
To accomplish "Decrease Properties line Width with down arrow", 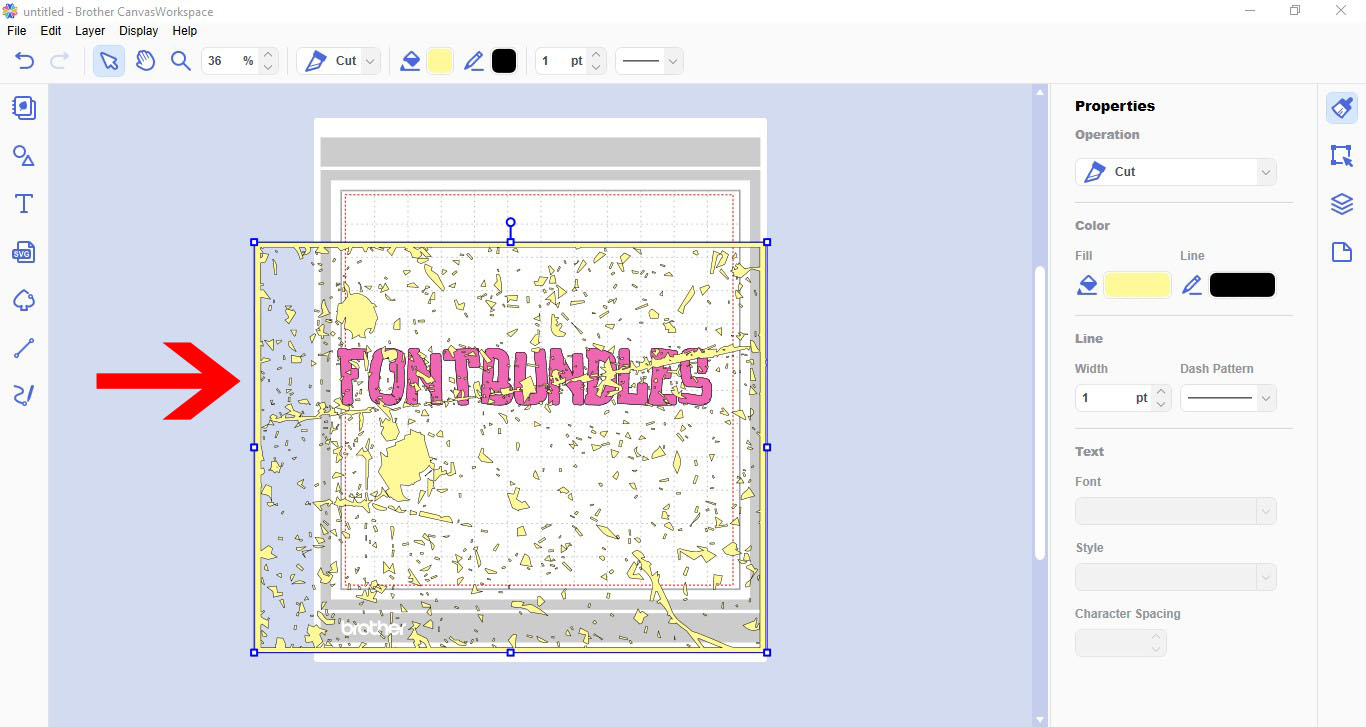I will point(1161,405).
